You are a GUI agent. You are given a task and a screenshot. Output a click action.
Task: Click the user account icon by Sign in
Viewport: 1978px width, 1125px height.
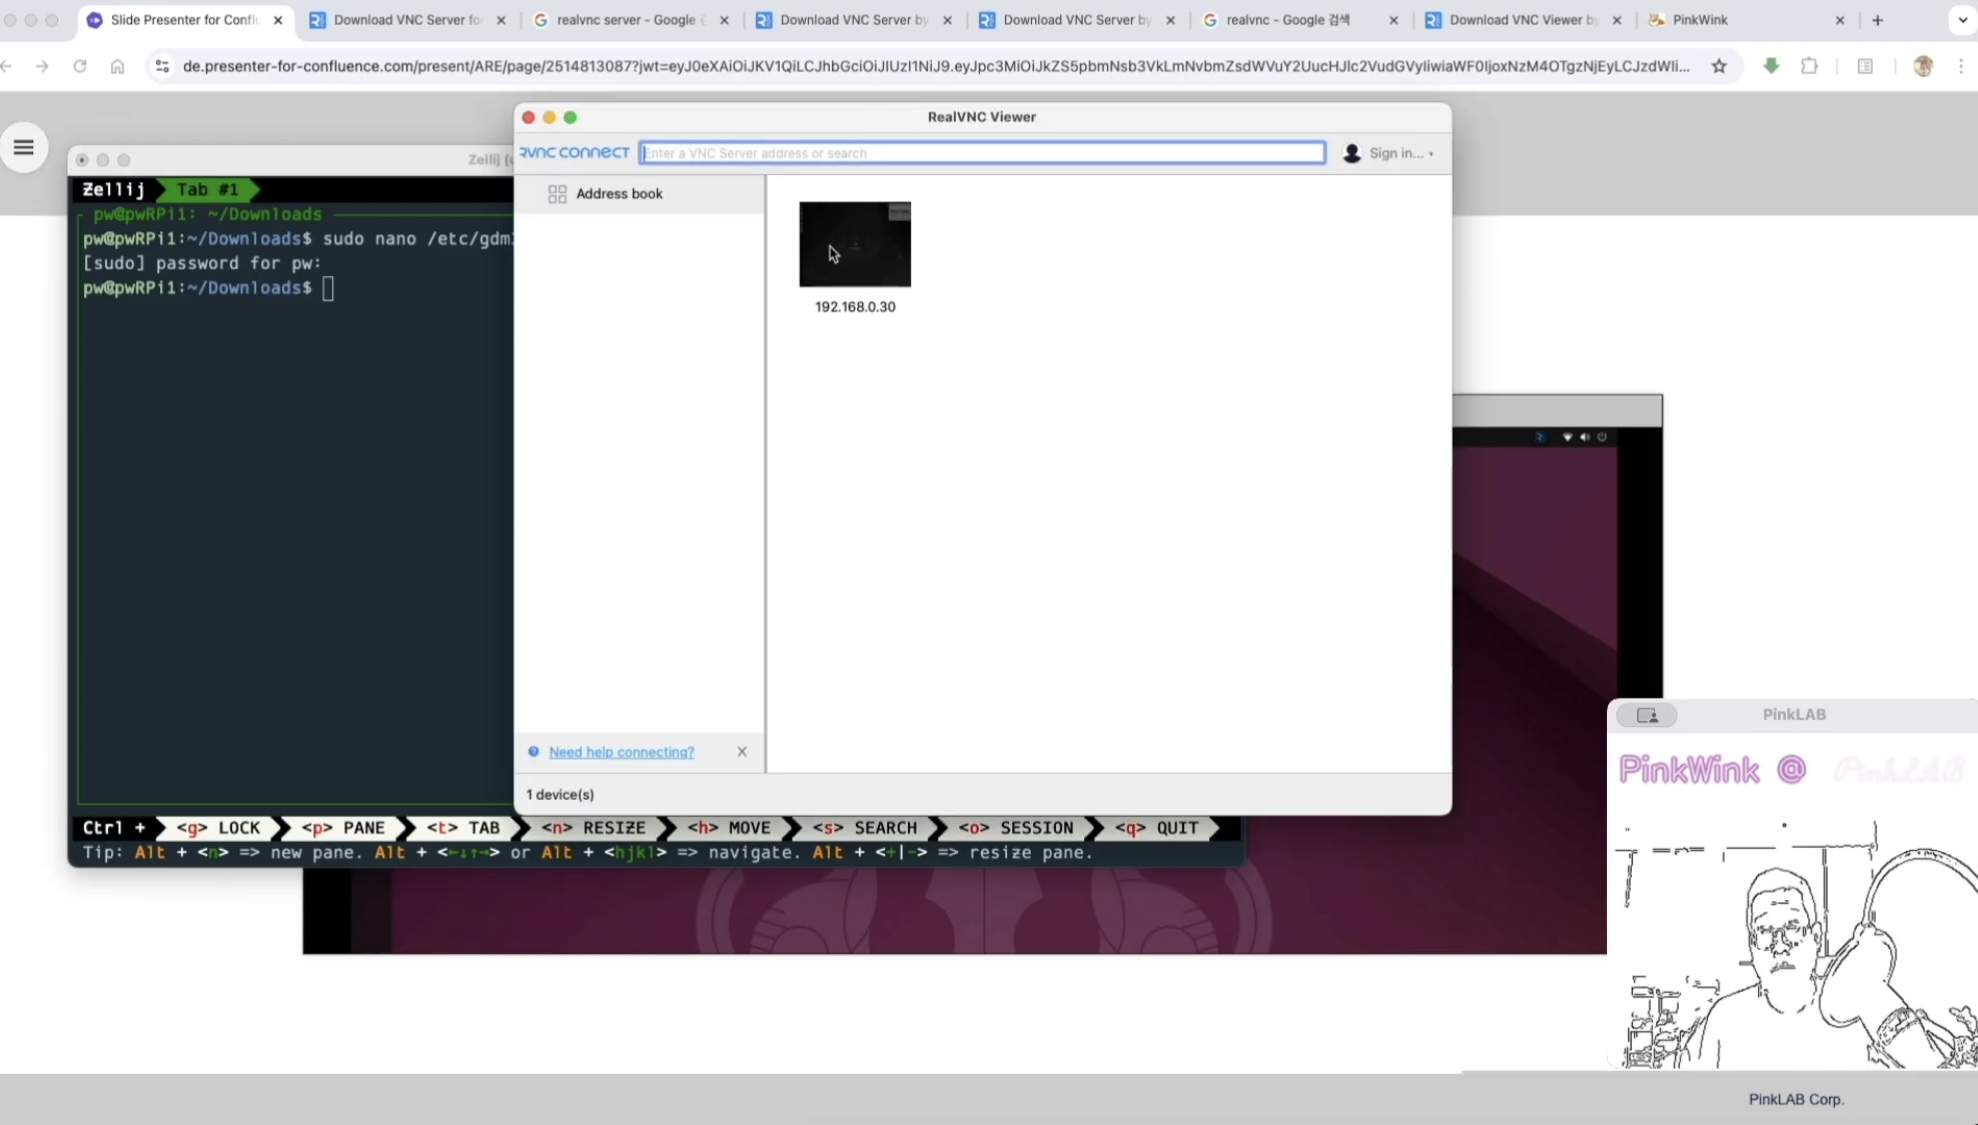coord(1352,153)
